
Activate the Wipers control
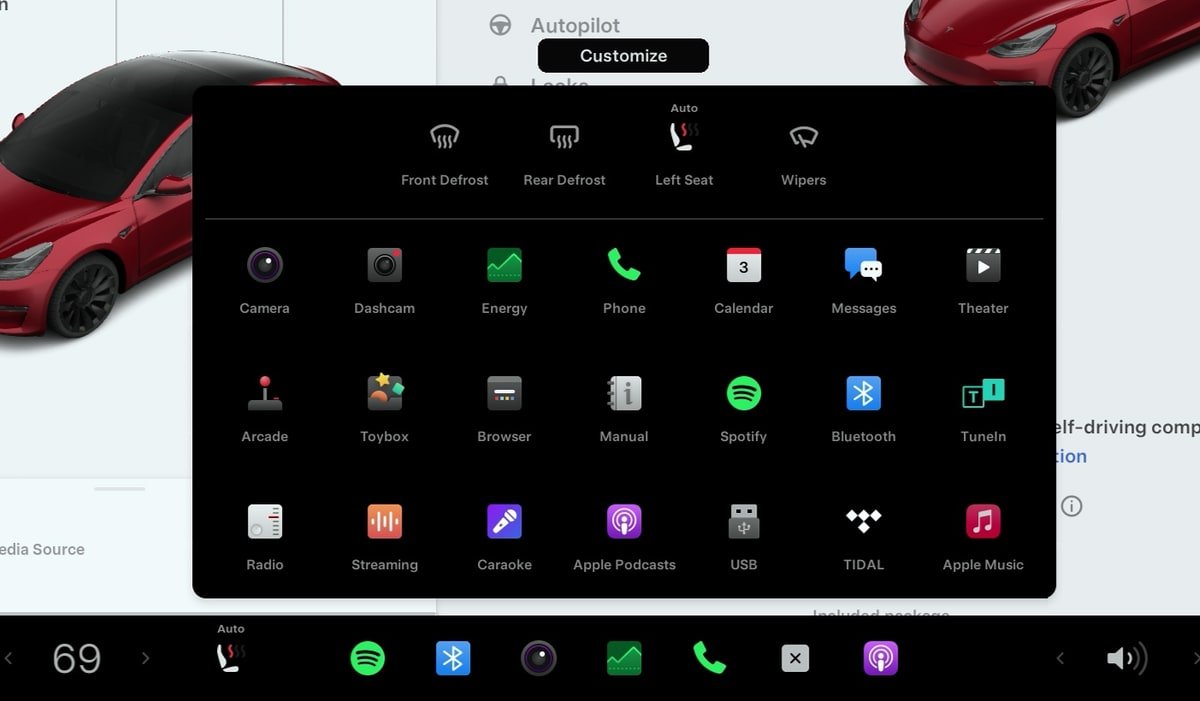click(x=803, y=154)
